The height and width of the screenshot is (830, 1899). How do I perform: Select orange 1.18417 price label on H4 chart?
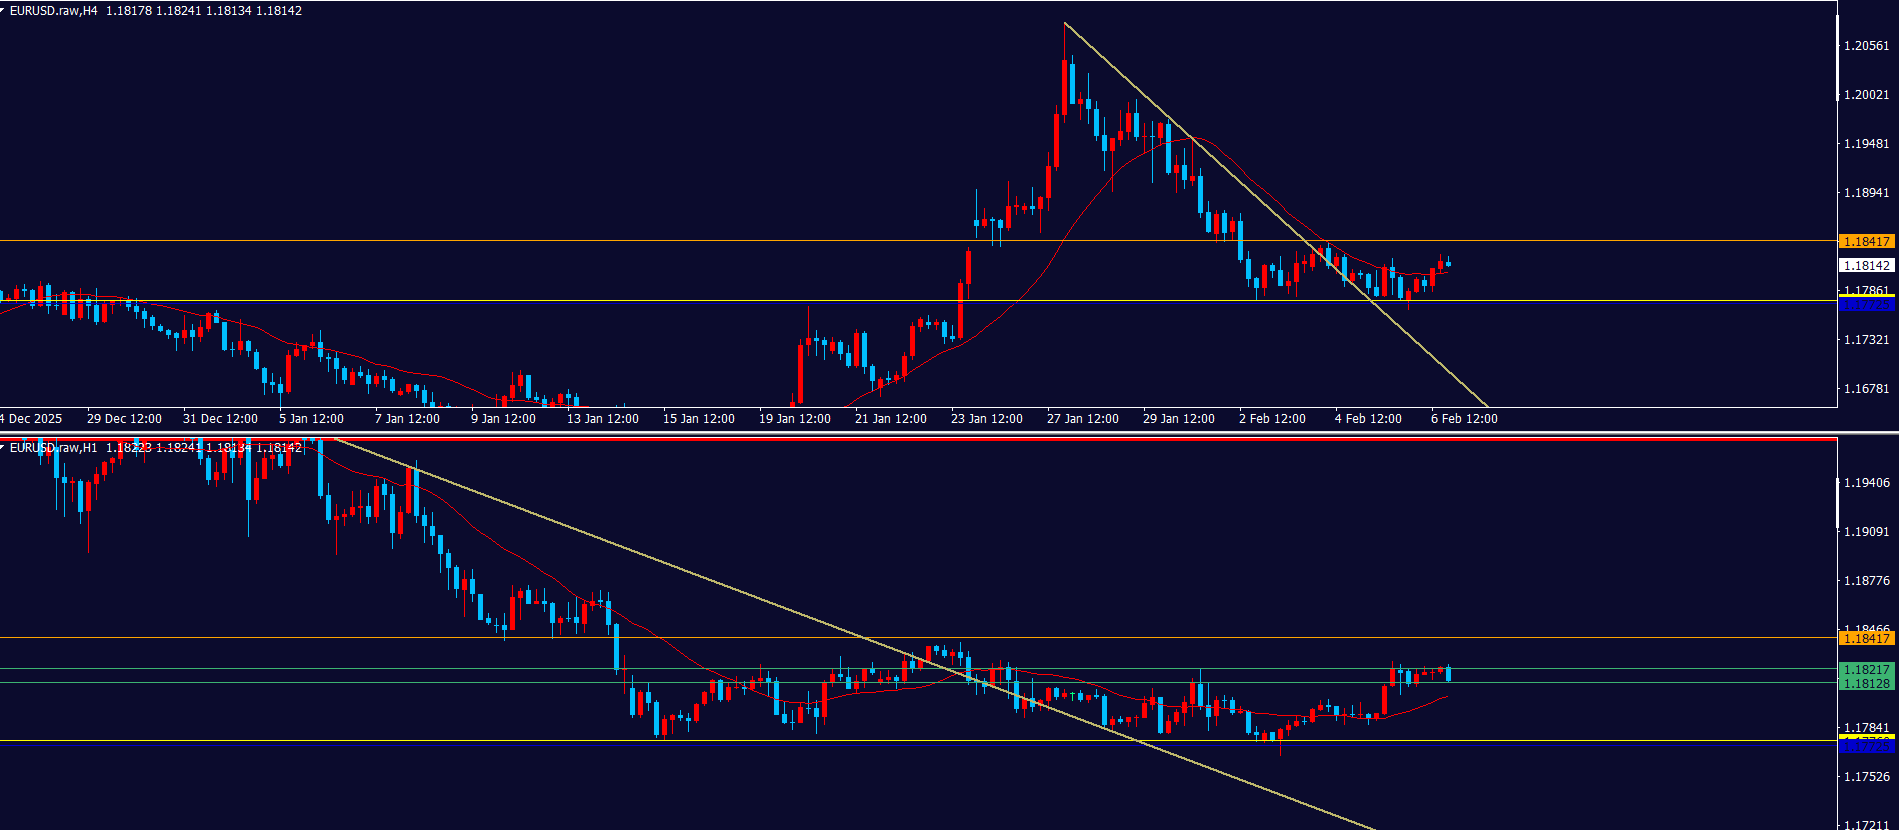click(x=1866, y=241)
